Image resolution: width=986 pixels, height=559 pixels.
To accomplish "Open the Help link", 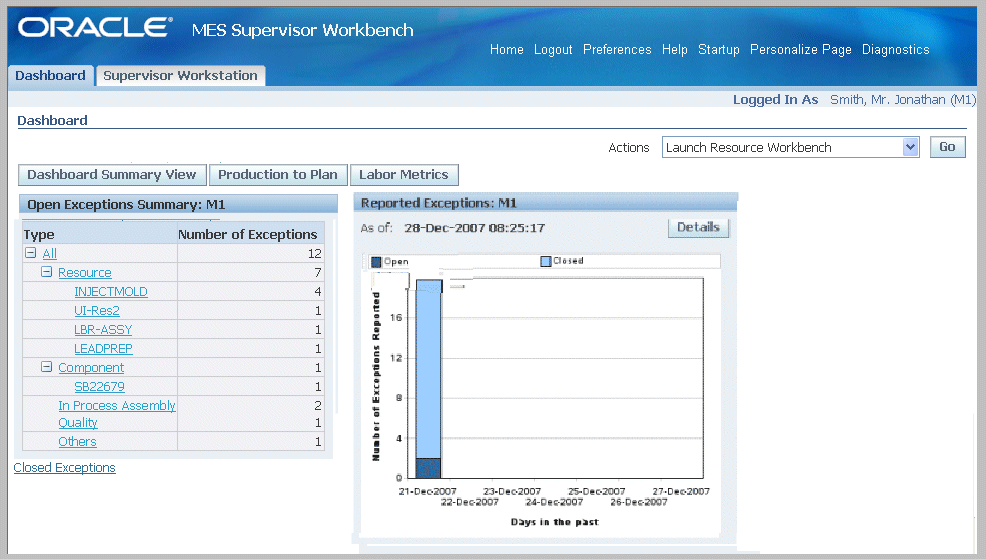I will pyautogui.click(x=675, y=50).
